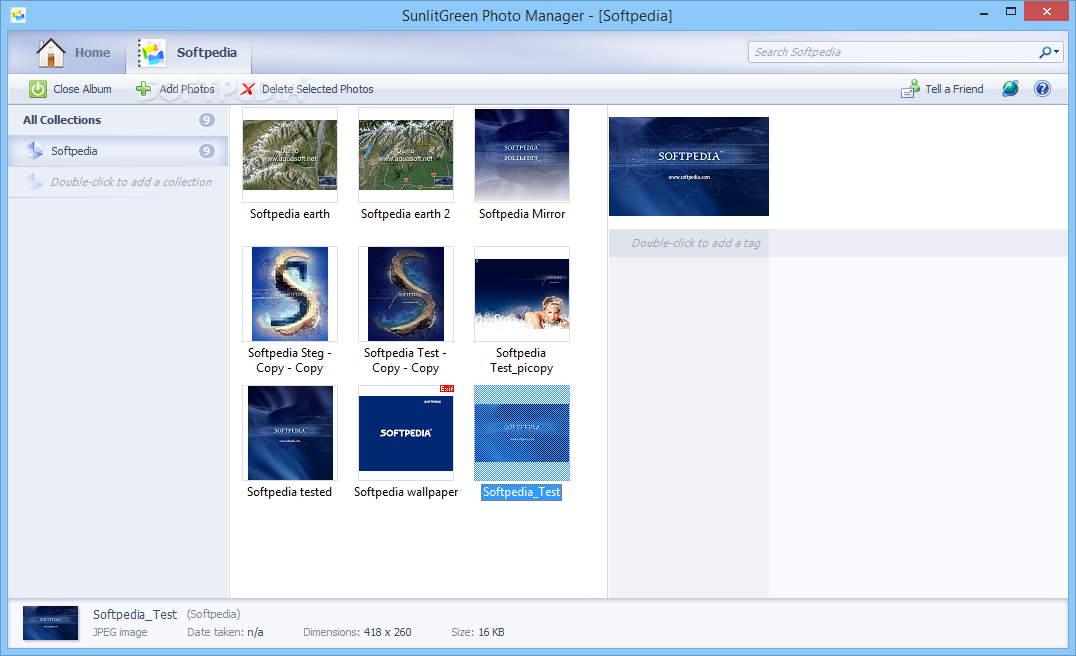Select the Softpedia wallpaper thumbnail
This screenshot has height=656, width=1076.
tap(406, 433)
